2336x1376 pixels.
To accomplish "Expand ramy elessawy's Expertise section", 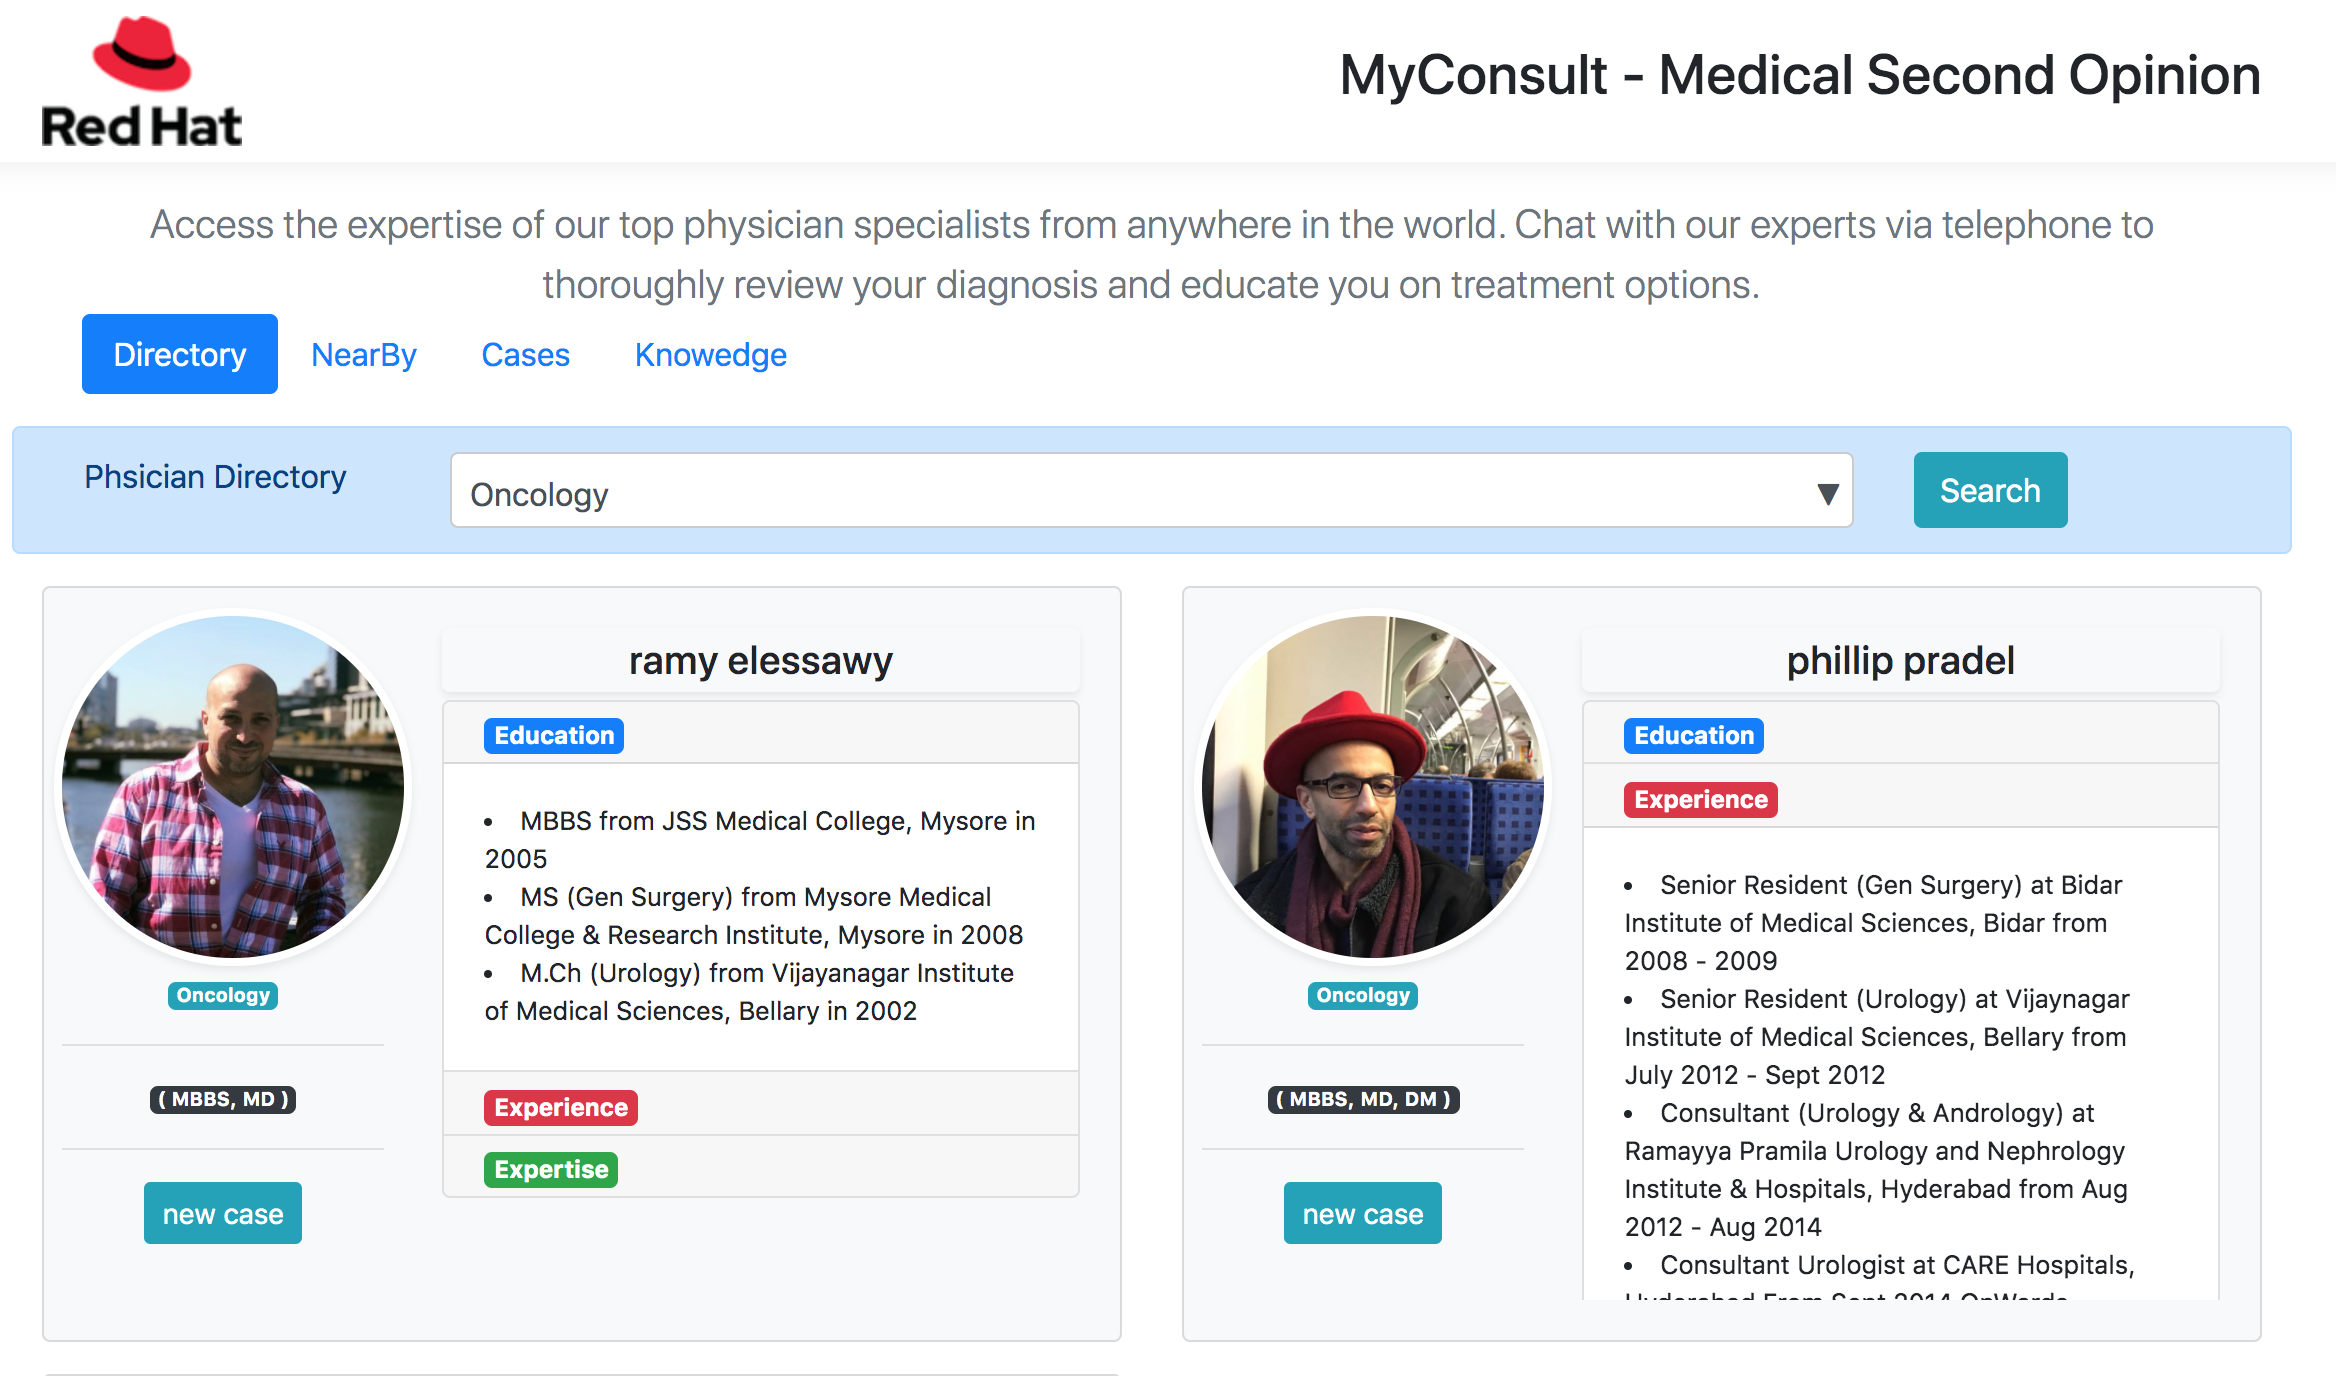I will point(551,1170).
